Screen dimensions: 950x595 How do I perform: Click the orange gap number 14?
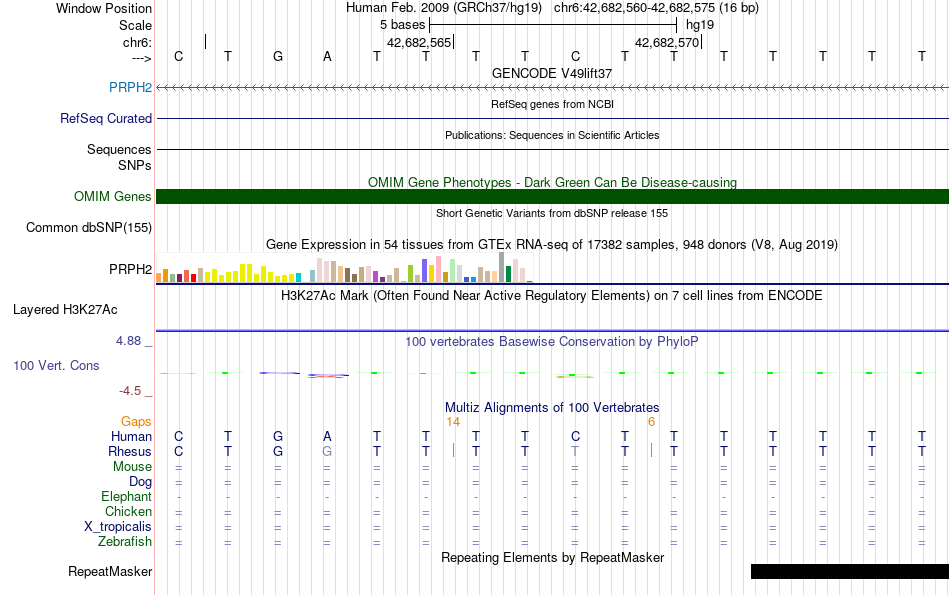(453, 422)
